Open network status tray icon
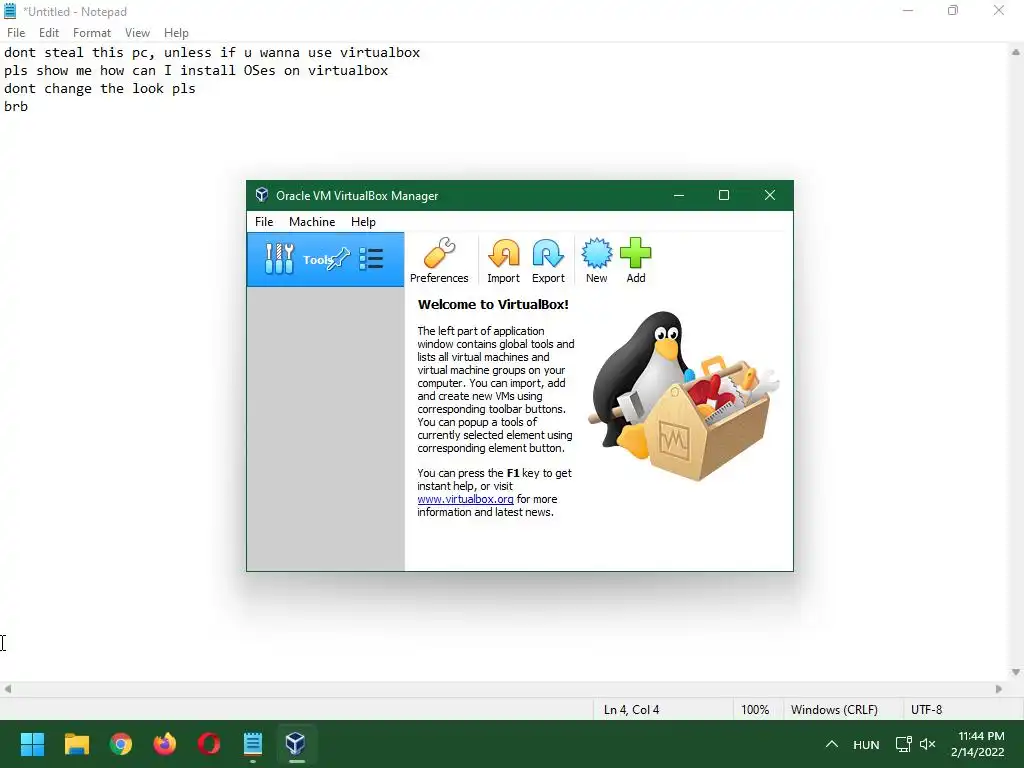This screenshot has width=1024, height=768. pos(903,744)
